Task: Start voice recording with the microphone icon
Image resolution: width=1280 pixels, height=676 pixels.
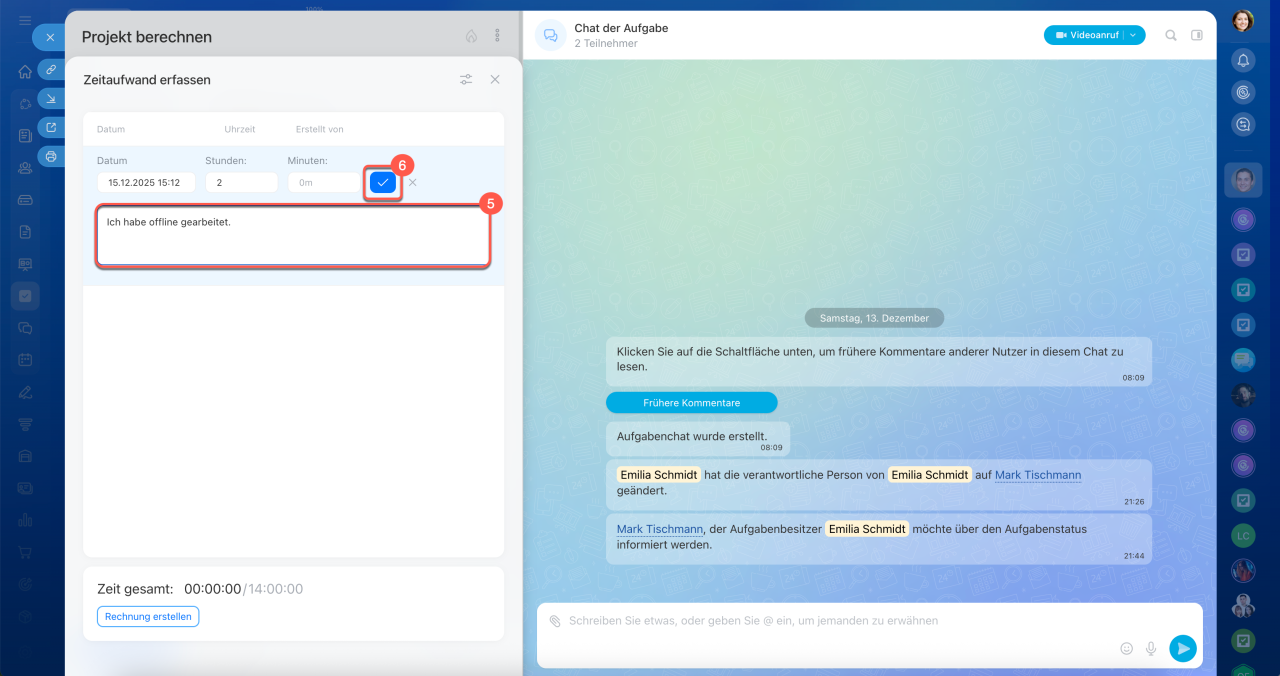Action: point(1151,648)
